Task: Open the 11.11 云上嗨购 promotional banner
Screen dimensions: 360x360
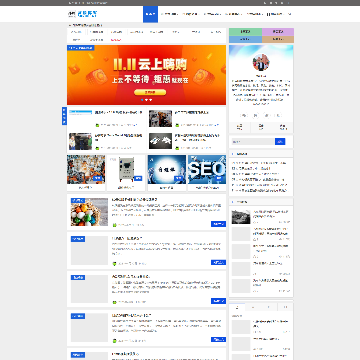Action: [146, 75]
